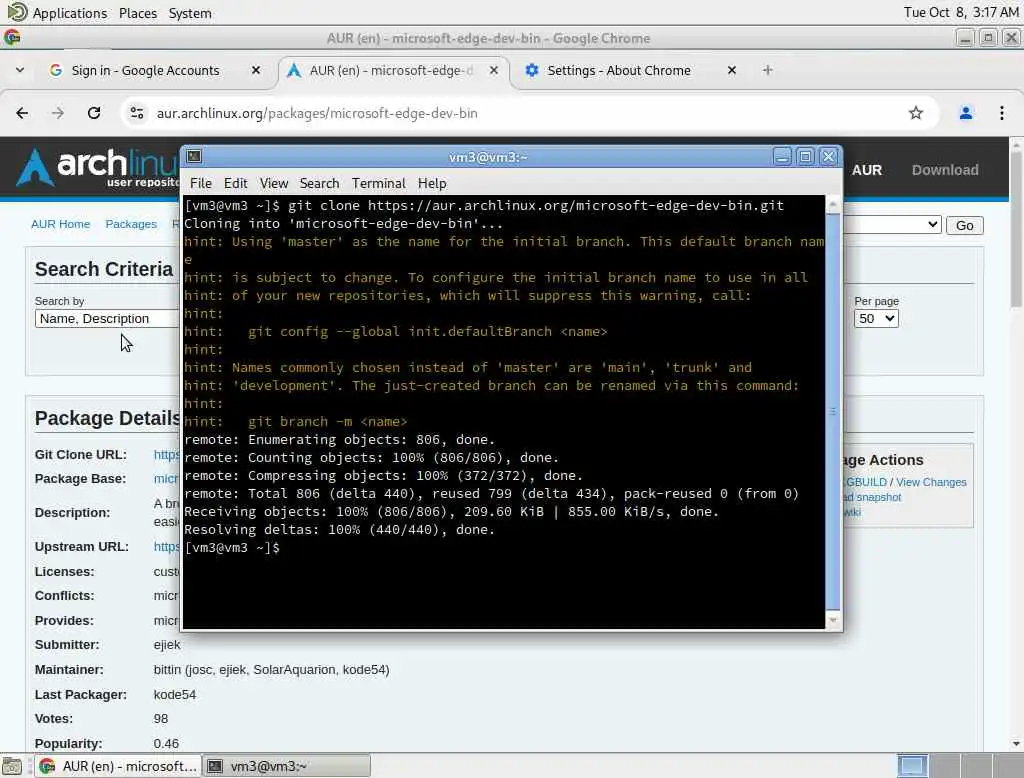Click the Arch Linux logo
The height and width of the screenshot is (778, 1024).
[98, 167]
